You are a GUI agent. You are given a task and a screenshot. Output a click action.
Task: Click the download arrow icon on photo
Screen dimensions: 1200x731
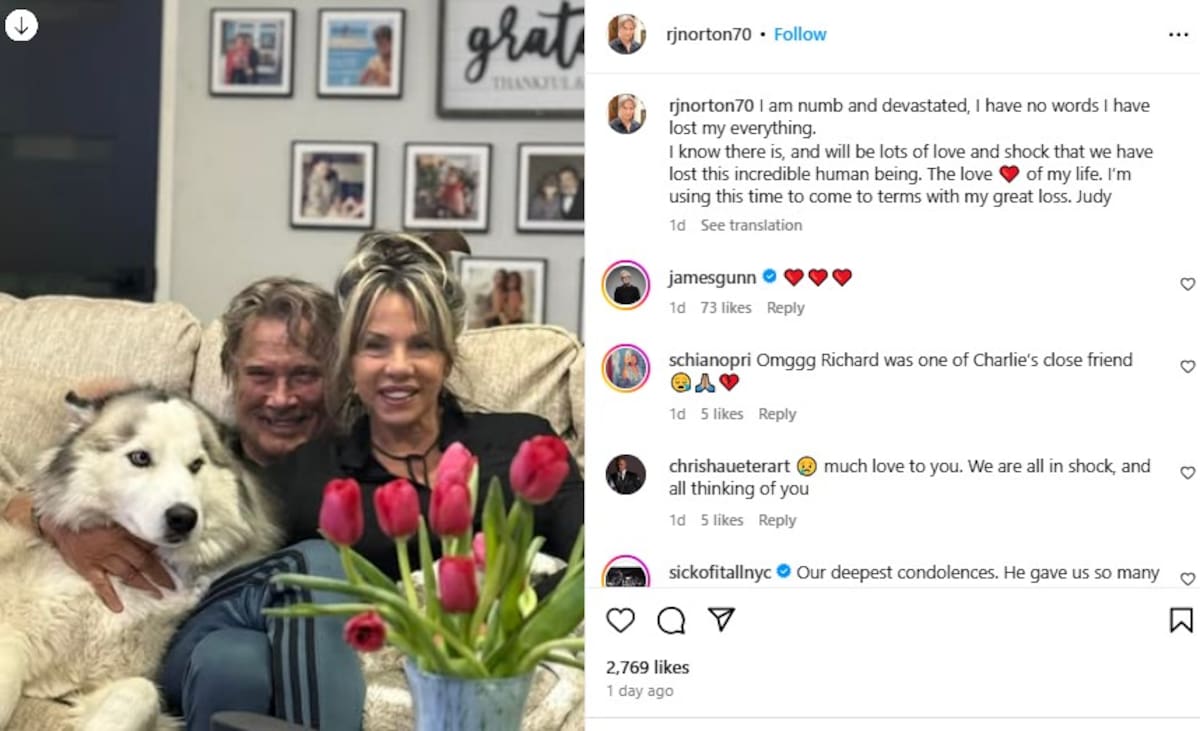point(22,24)
